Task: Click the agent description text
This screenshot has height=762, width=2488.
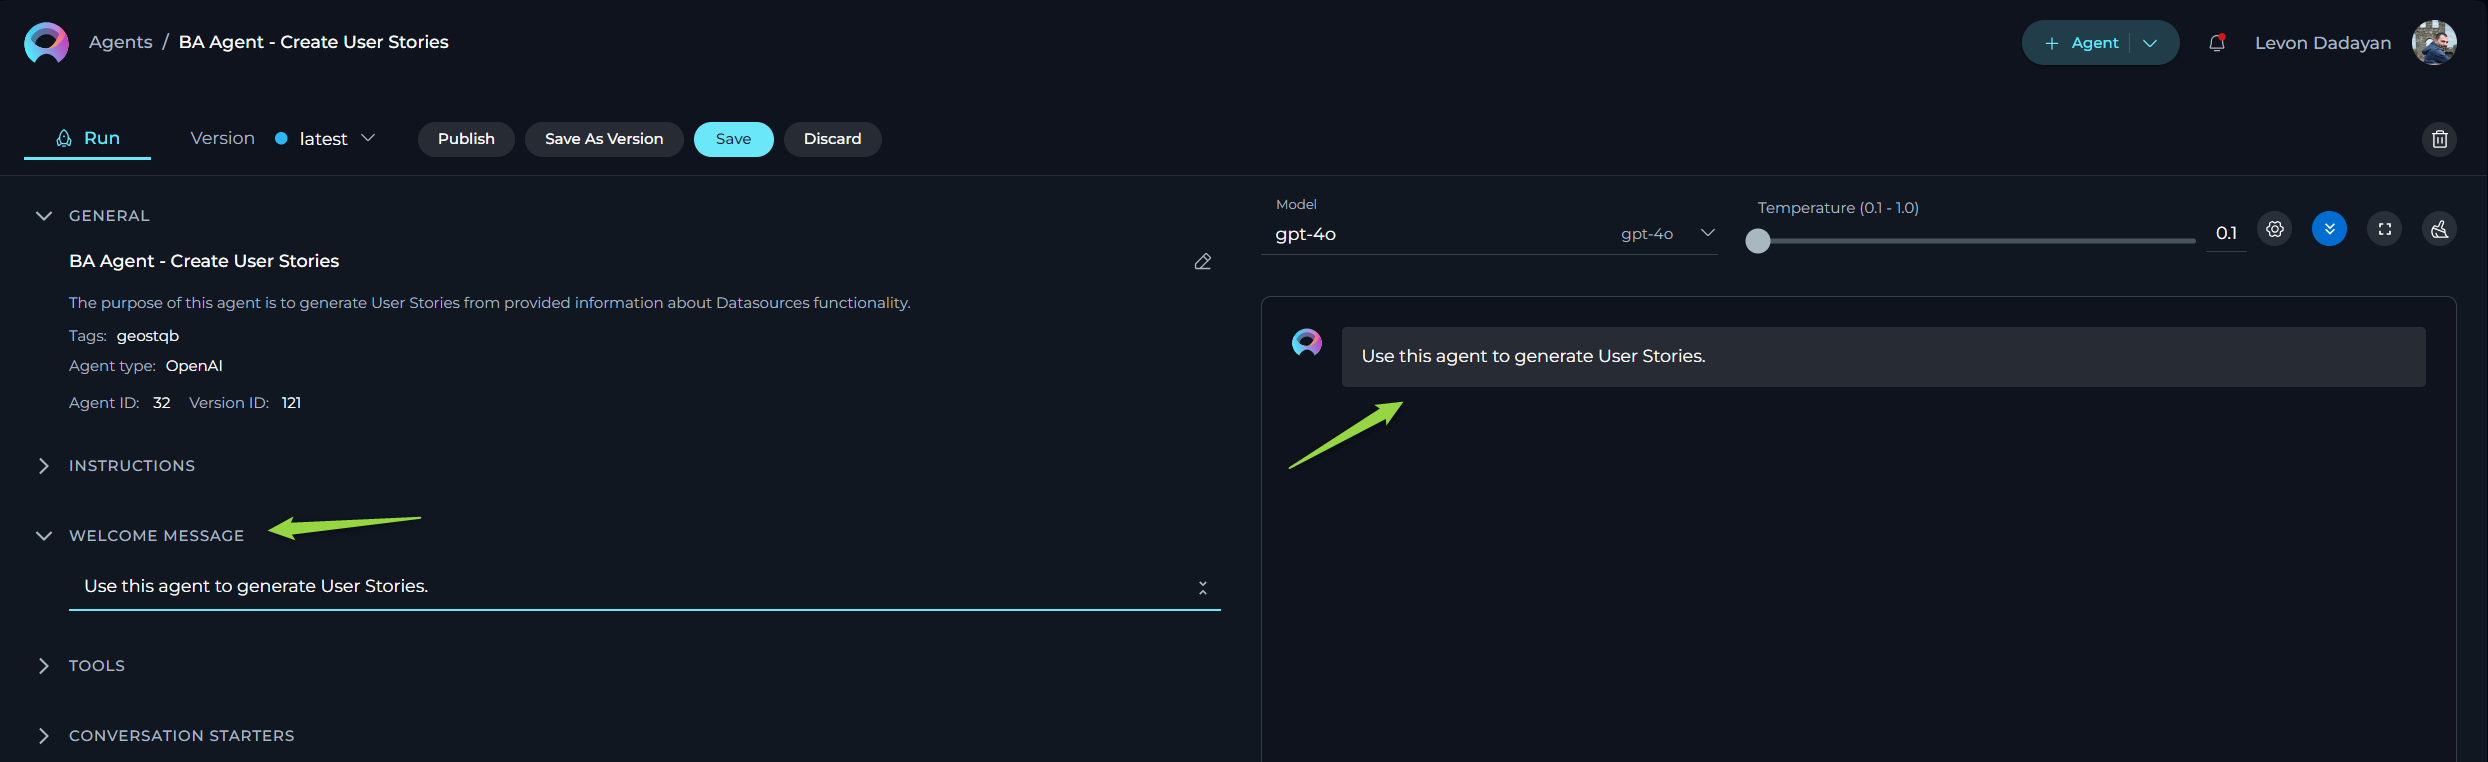Action: [490, 303]
